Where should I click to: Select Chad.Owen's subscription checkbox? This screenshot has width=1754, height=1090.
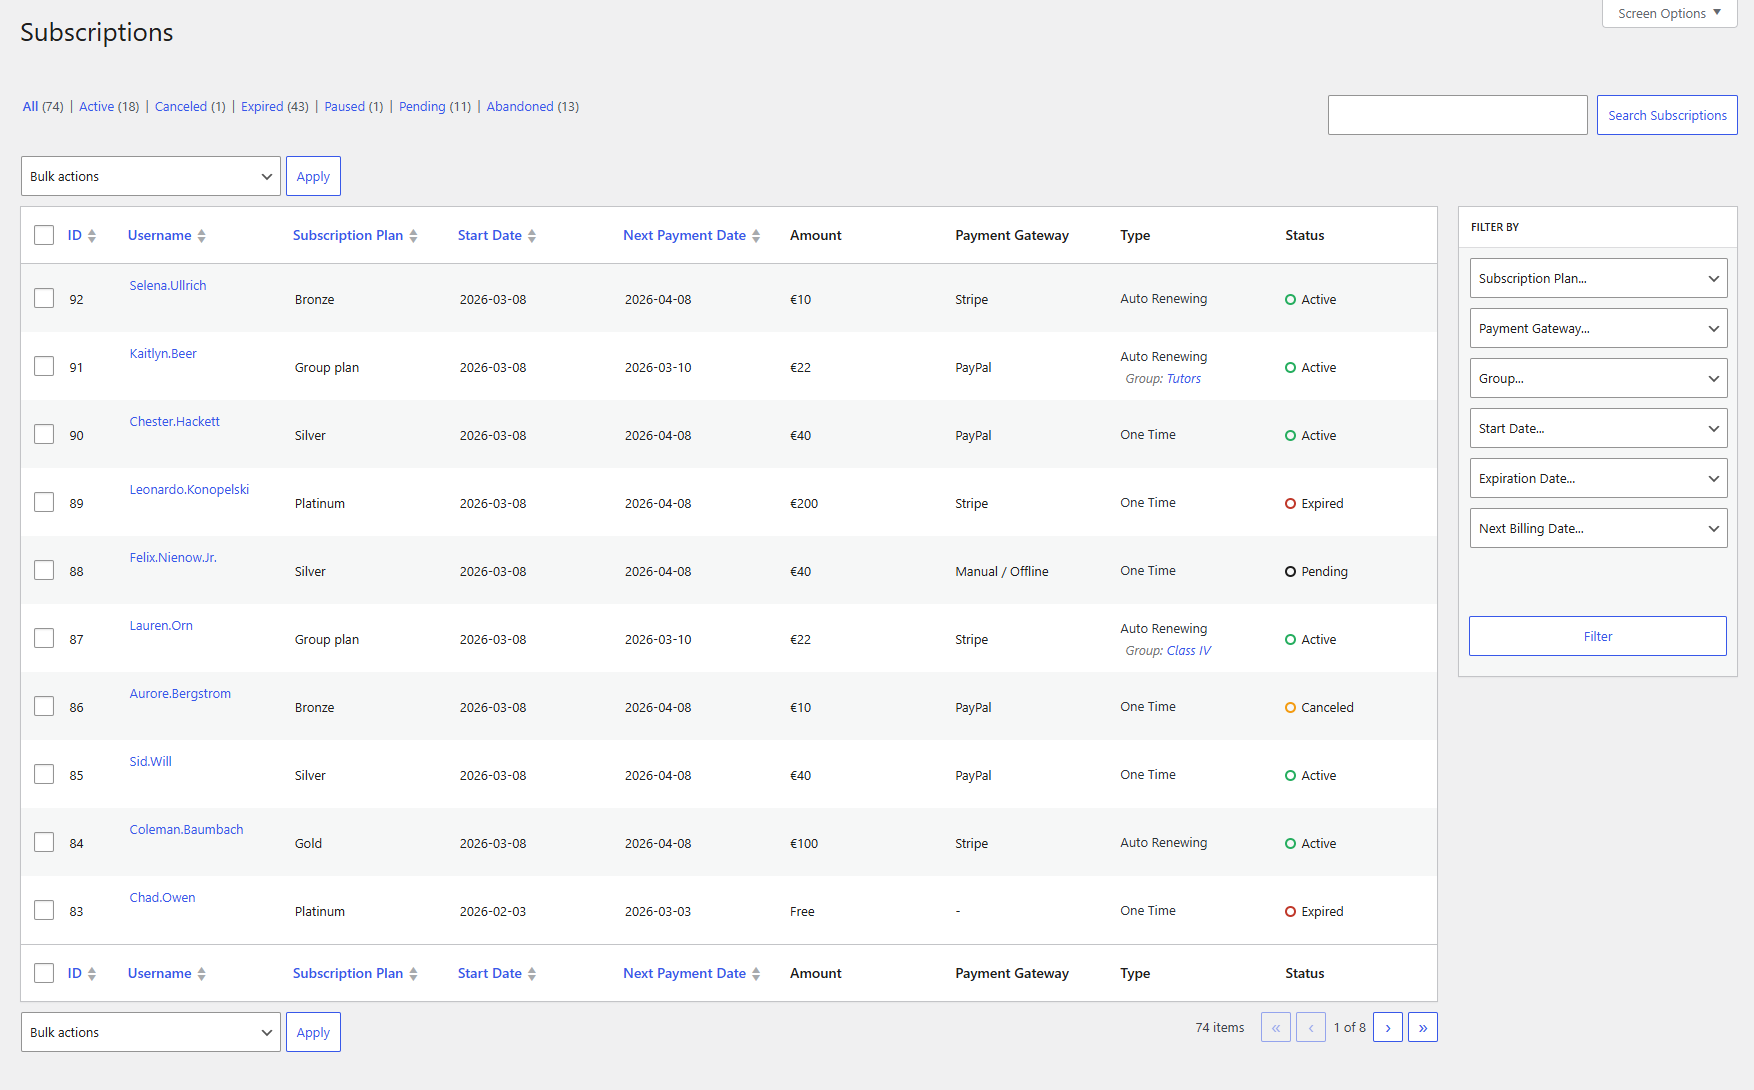click(43, 909)
